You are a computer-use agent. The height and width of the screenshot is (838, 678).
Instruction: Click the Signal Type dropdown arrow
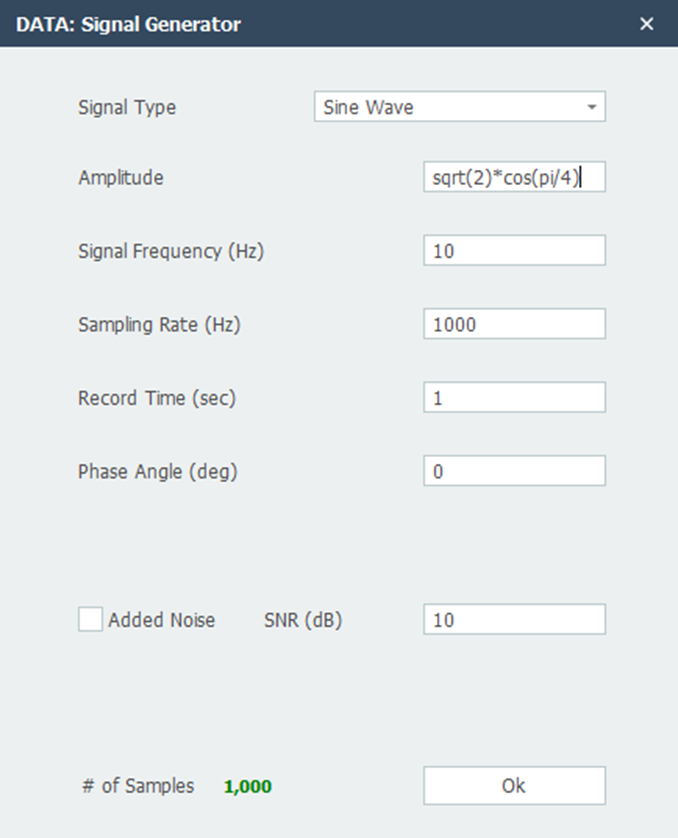[592, 107]
